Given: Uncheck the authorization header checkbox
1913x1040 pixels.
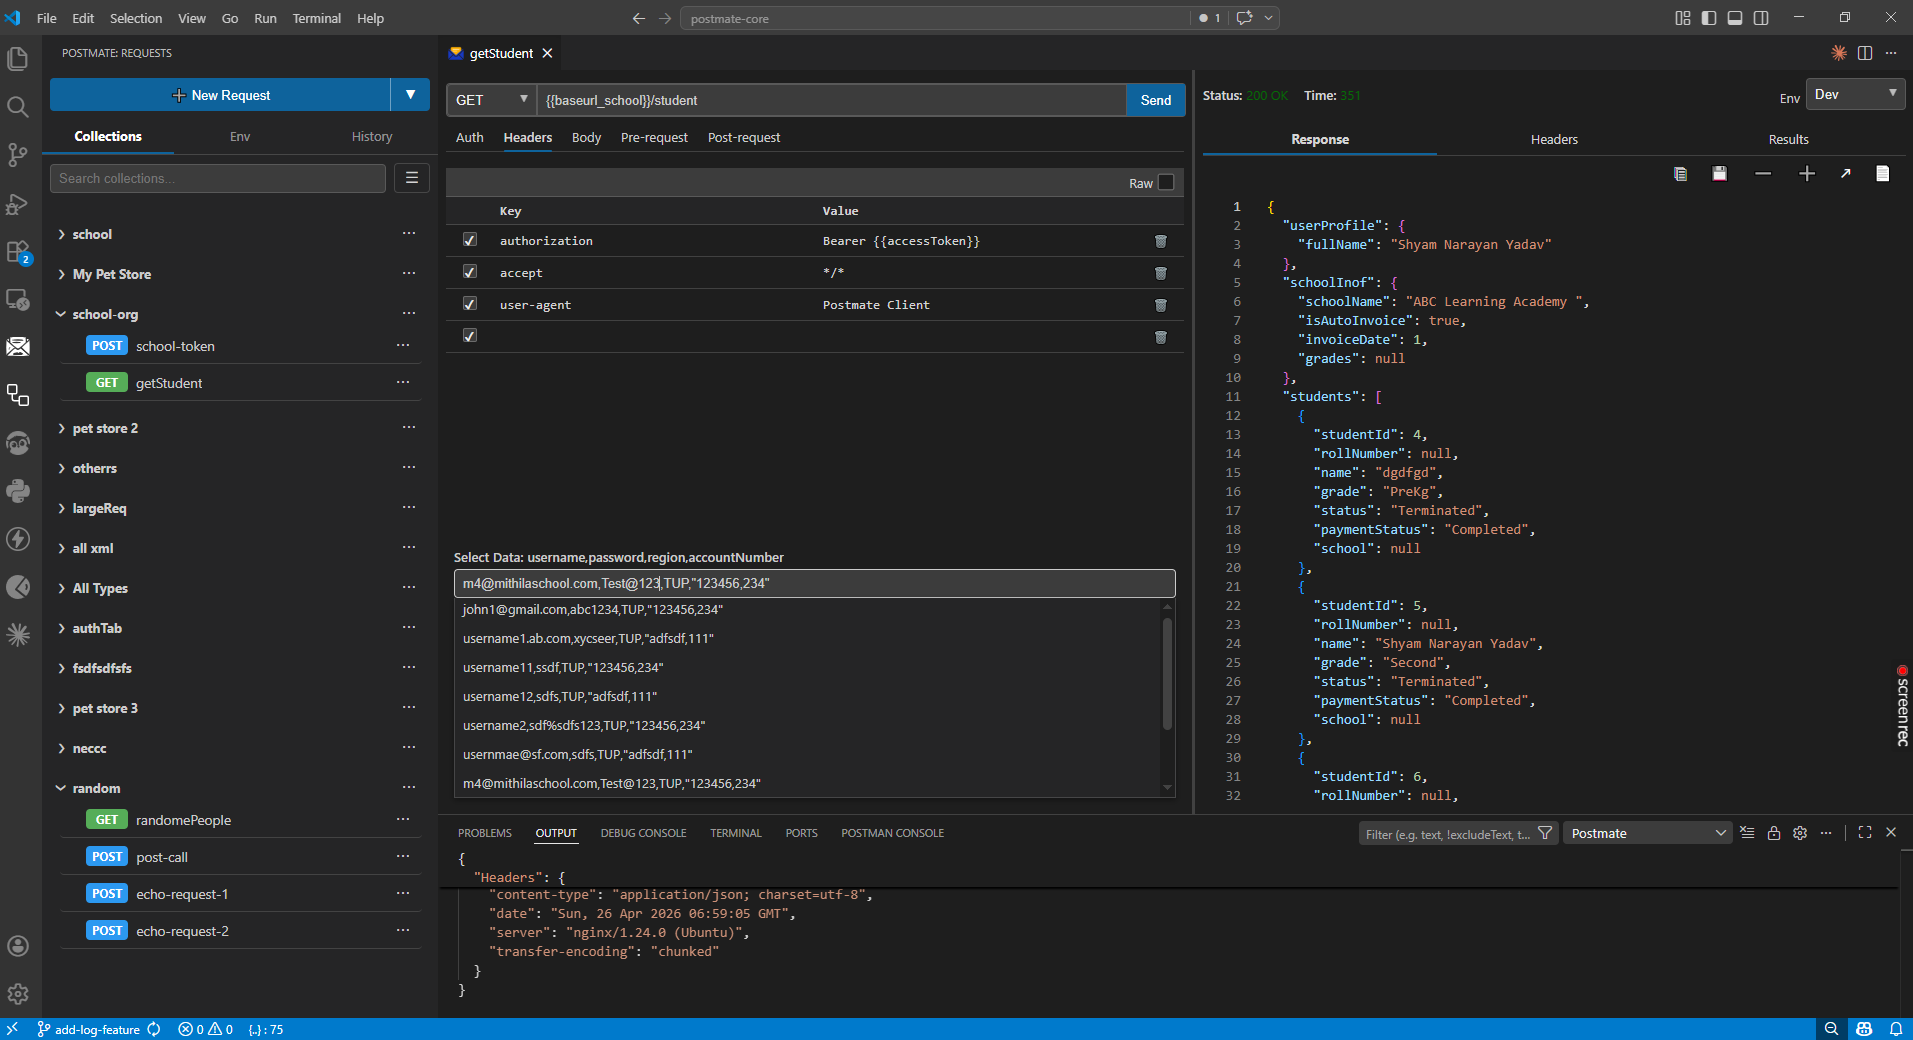Looking at the screenshot, I should 469,240.
